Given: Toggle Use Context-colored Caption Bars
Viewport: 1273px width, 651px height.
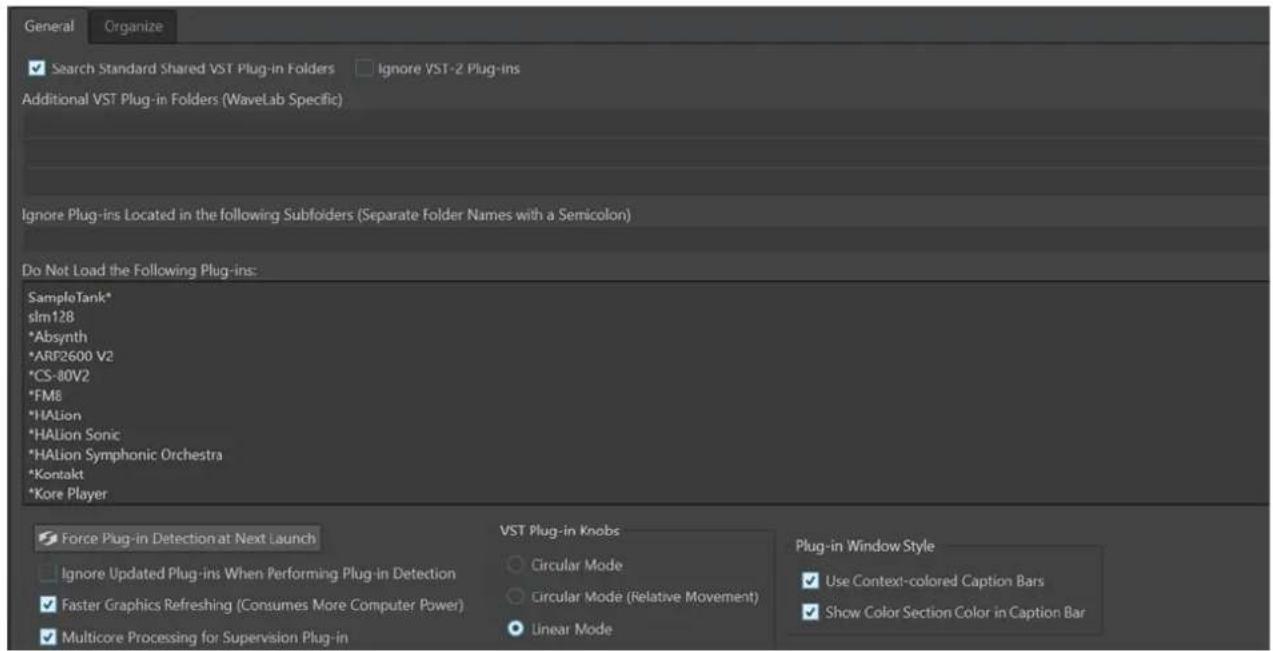Looking at the screenshot, I should [811, 581].
